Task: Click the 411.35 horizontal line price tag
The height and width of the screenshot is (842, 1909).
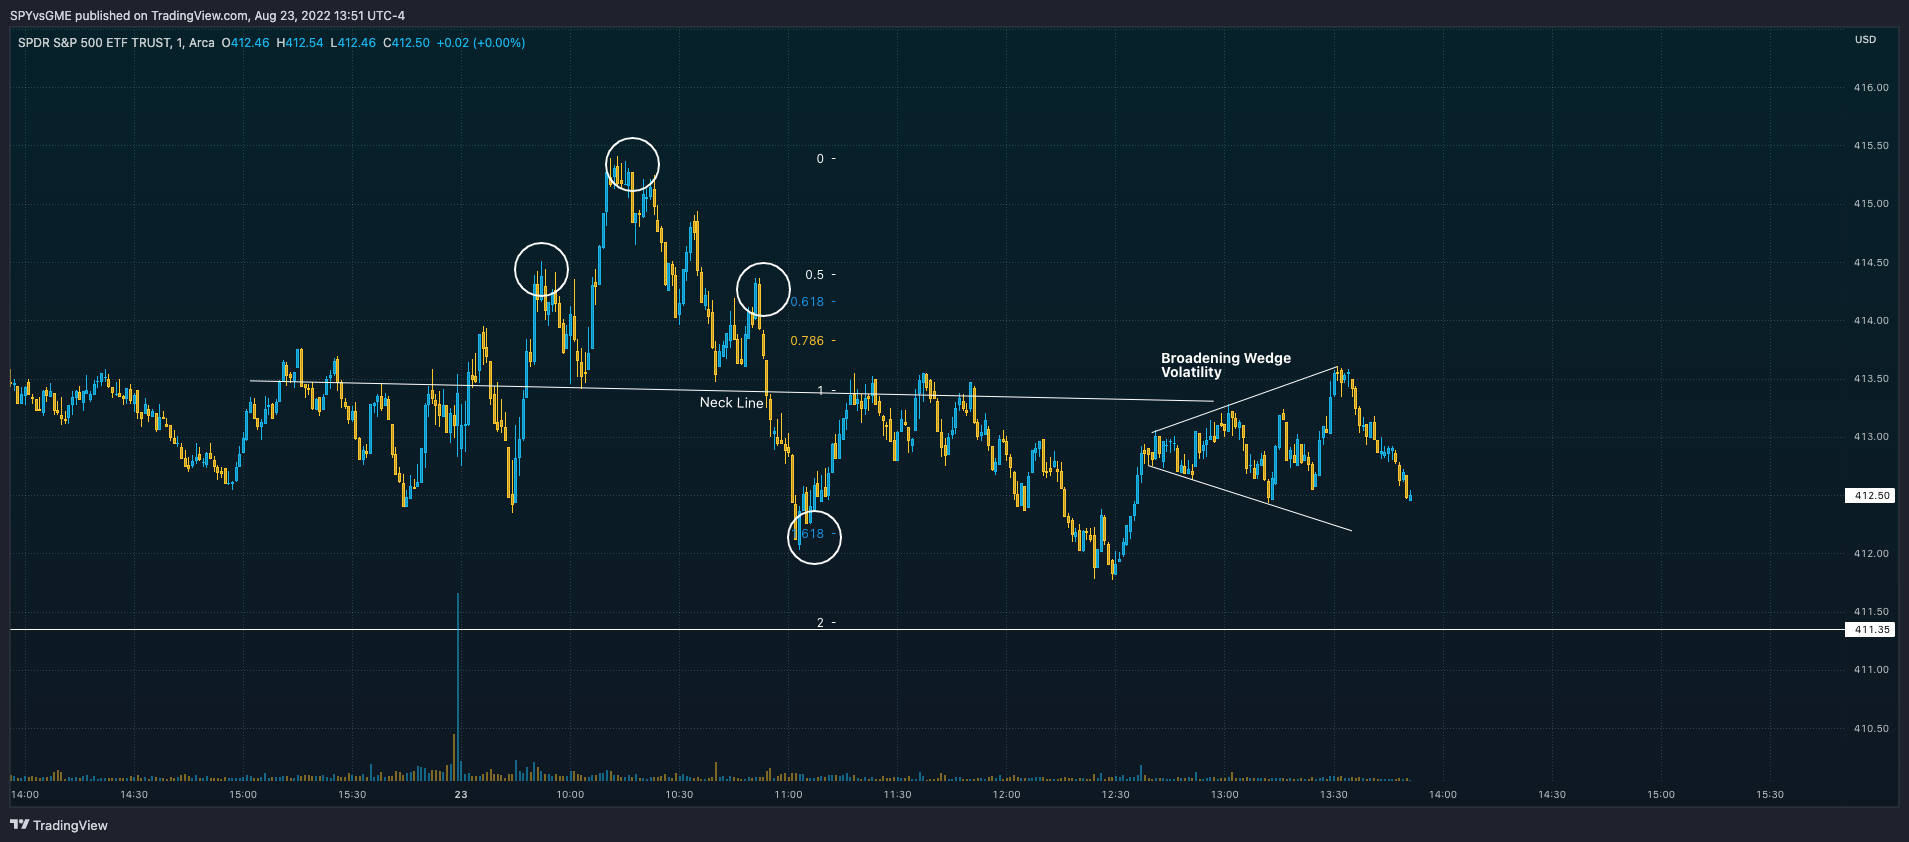Action: click(1869, 630)
